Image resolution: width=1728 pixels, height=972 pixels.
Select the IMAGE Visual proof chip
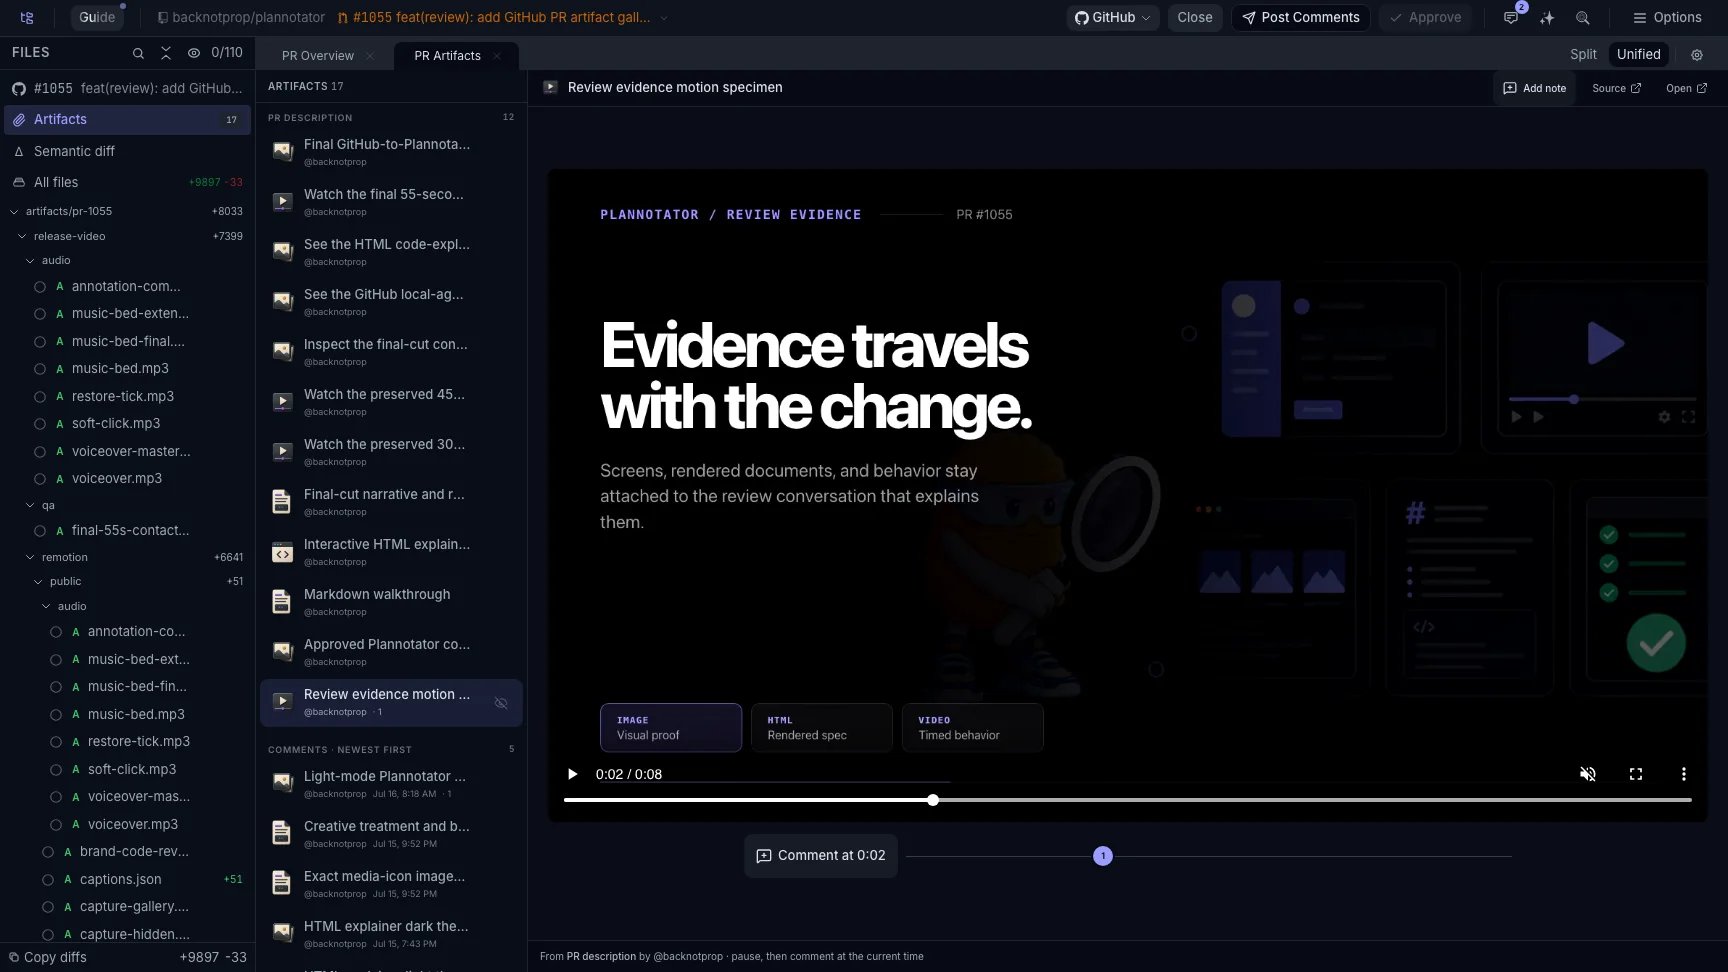[671, 727]
